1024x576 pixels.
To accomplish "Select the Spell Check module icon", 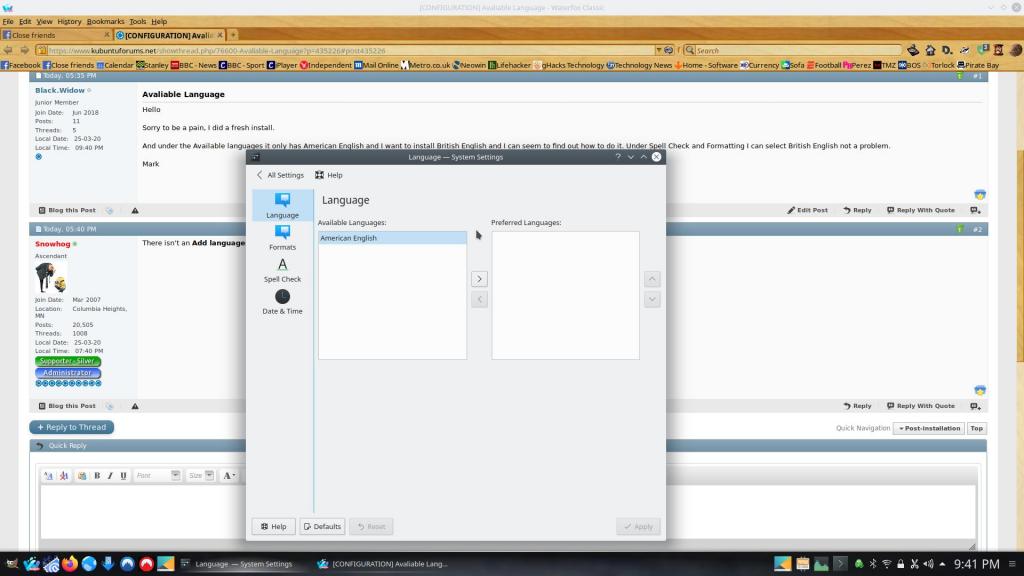I will click(282, 269).
